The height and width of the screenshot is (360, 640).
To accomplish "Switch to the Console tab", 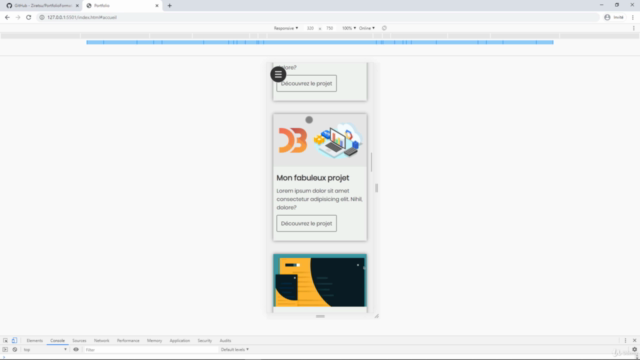I will (x=58, y=340).
